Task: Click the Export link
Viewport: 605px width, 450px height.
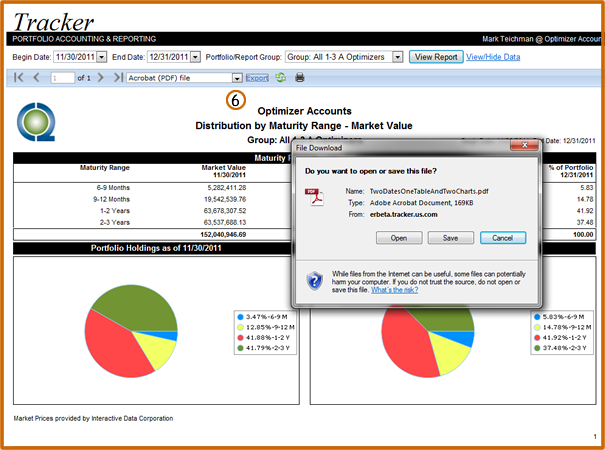Action: [x=257, y=78]
